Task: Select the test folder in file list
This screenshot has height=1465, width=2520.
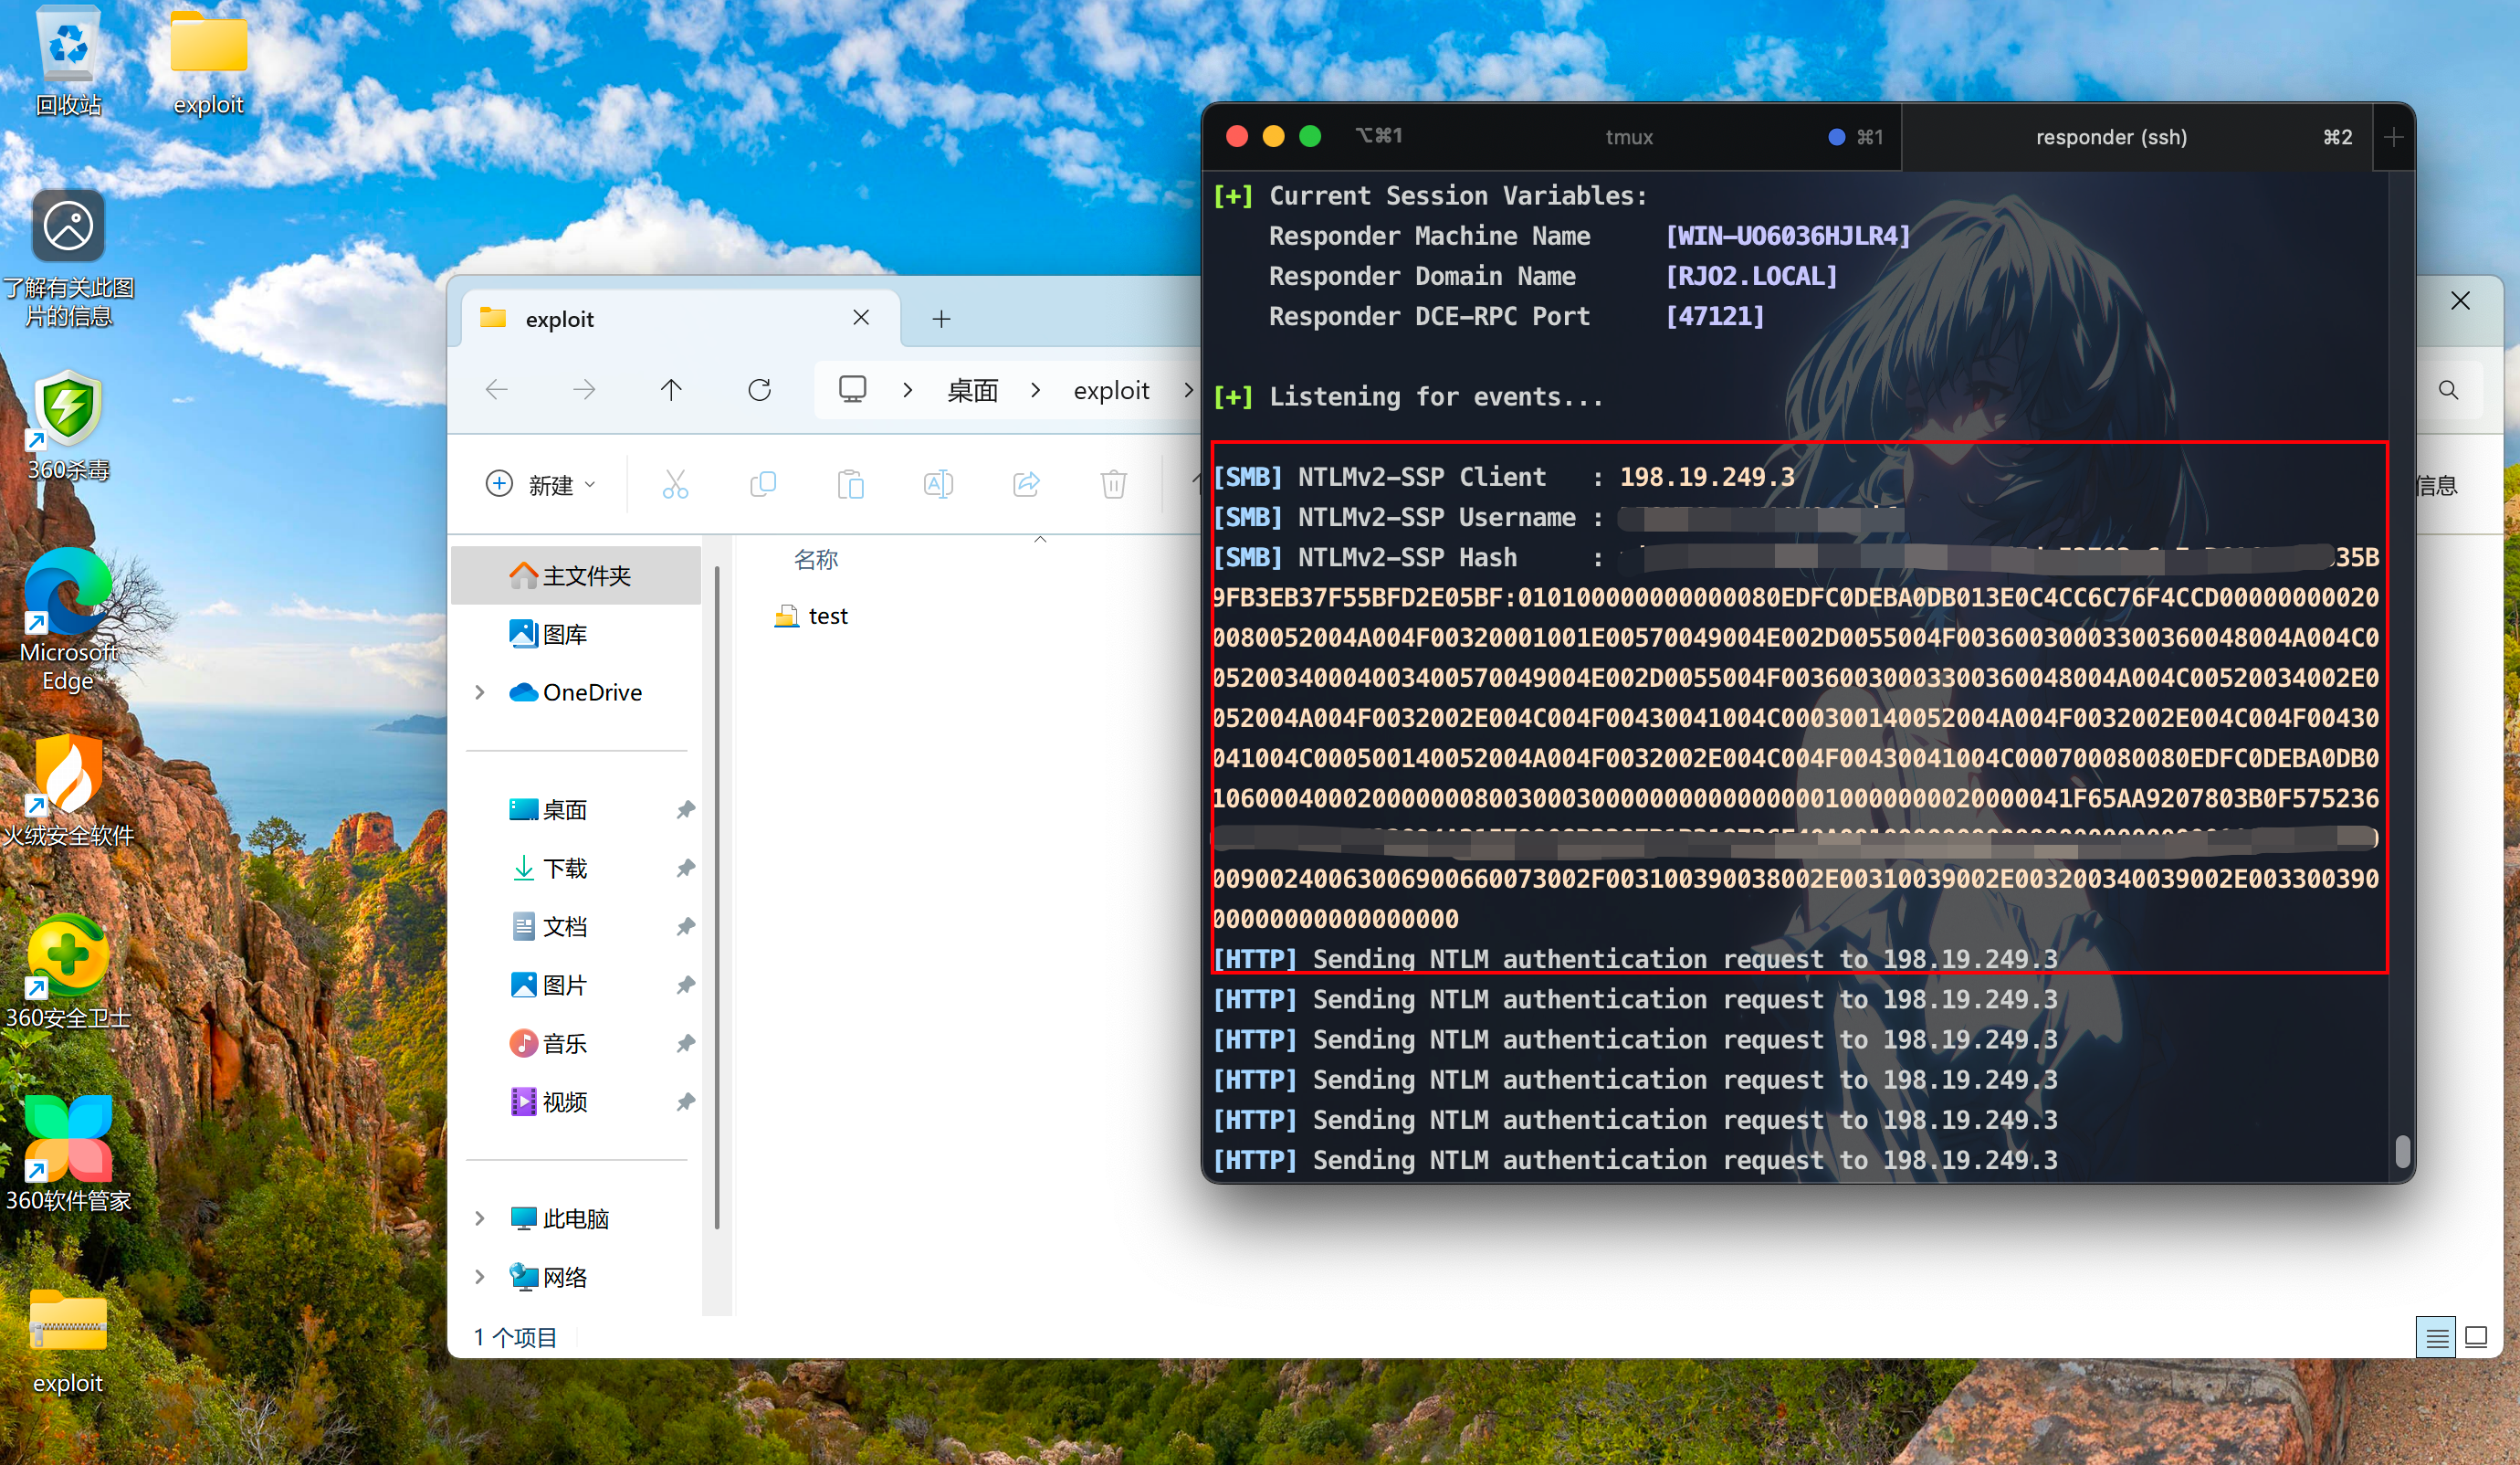Action: [x=811, y=616]
